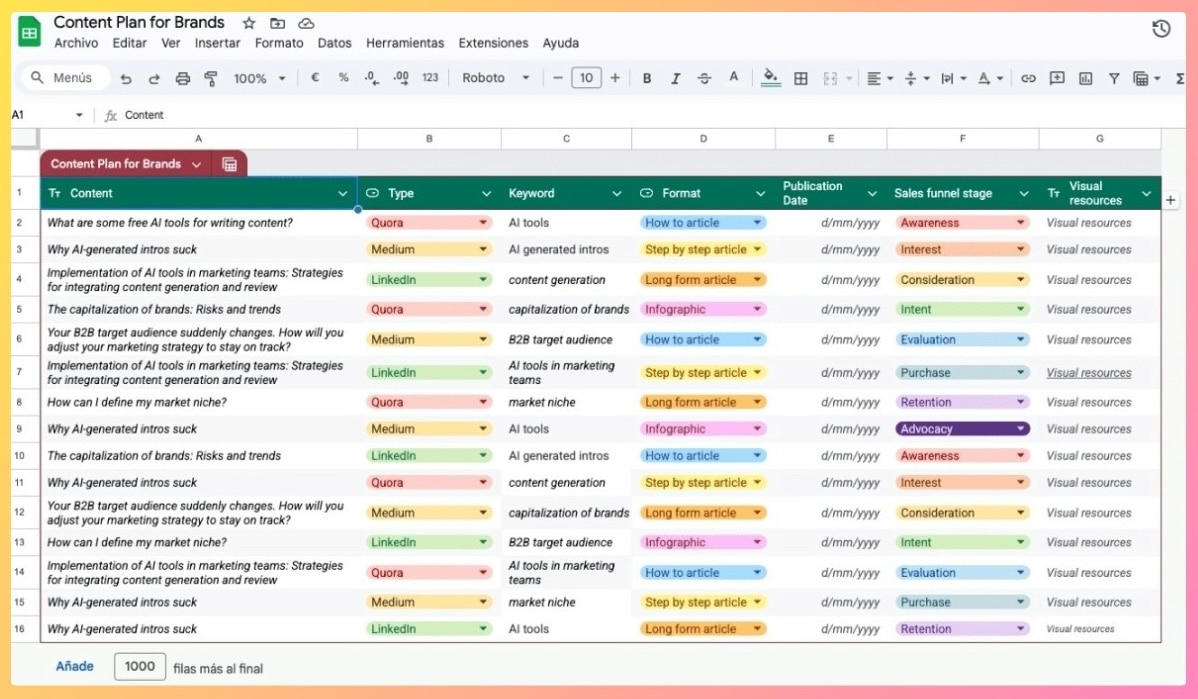Toggle bold formatting
Viewport: 1198px width, 699px height.
647,78
